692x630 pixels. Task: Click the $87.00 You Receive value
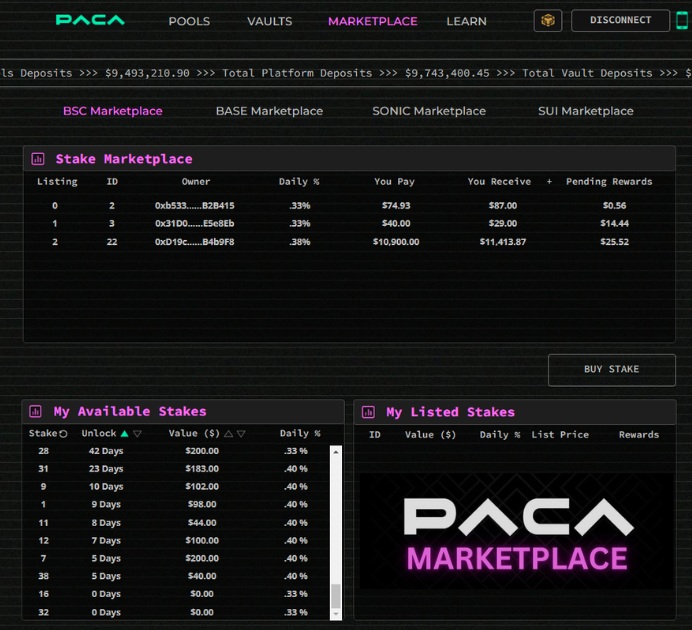503,206
